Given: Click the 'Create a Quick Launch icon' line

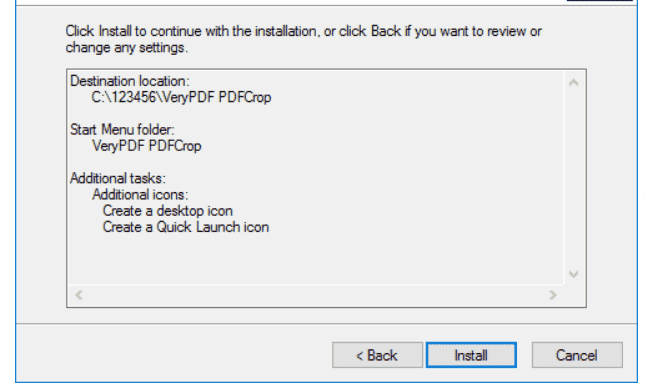Looking at the screenshot, I should 186,227.
